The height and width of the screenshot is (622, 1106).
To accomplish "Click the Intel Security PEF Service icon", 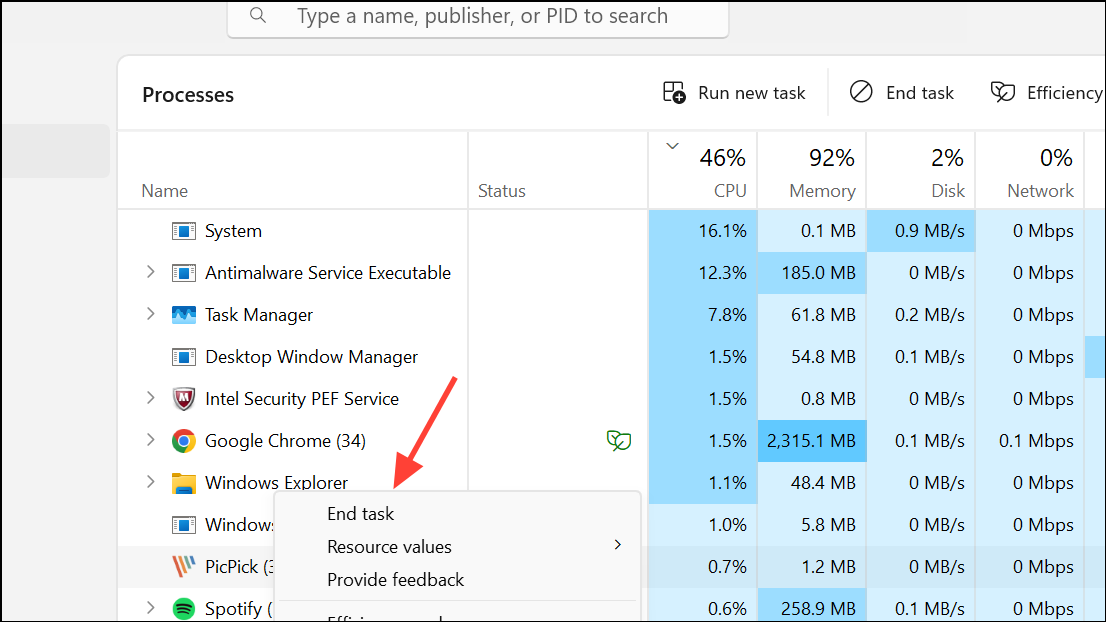I will 183,399.
